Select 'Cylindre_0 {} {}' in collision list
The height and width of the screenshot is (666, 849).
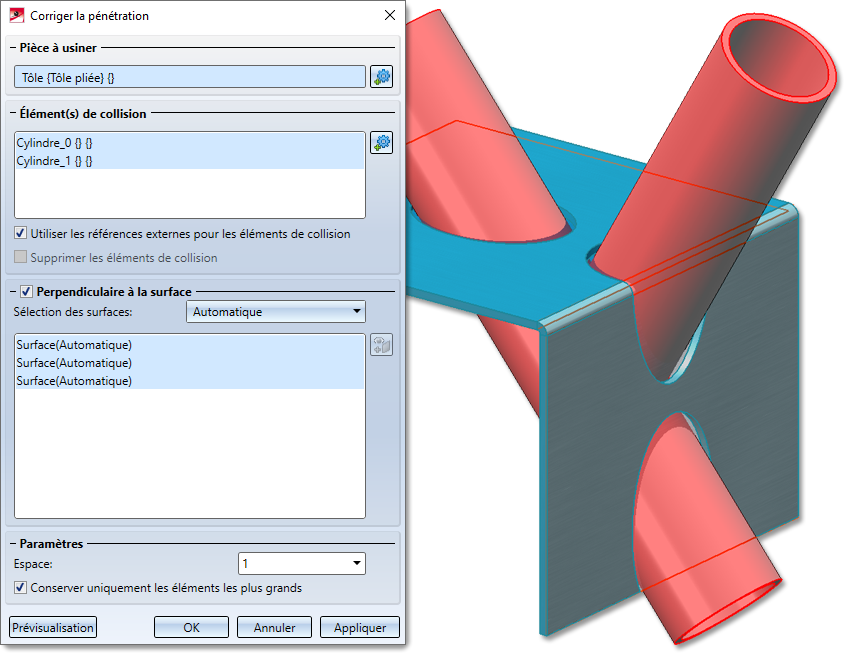(x=190, y=142)
